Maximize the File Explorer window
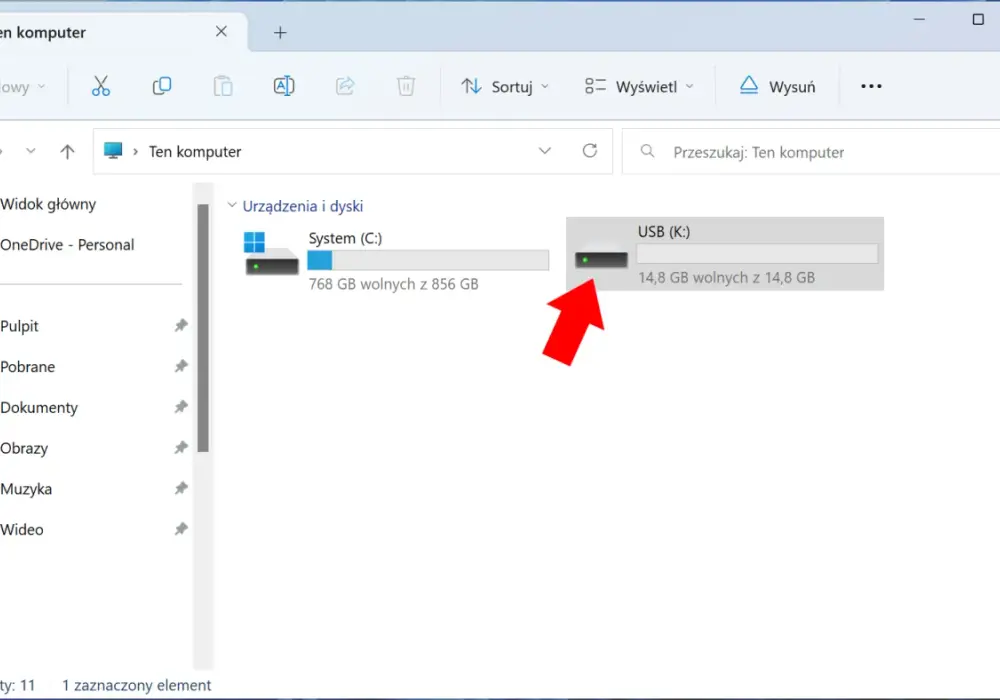The image size is (1000, 700). coord(978,19)
